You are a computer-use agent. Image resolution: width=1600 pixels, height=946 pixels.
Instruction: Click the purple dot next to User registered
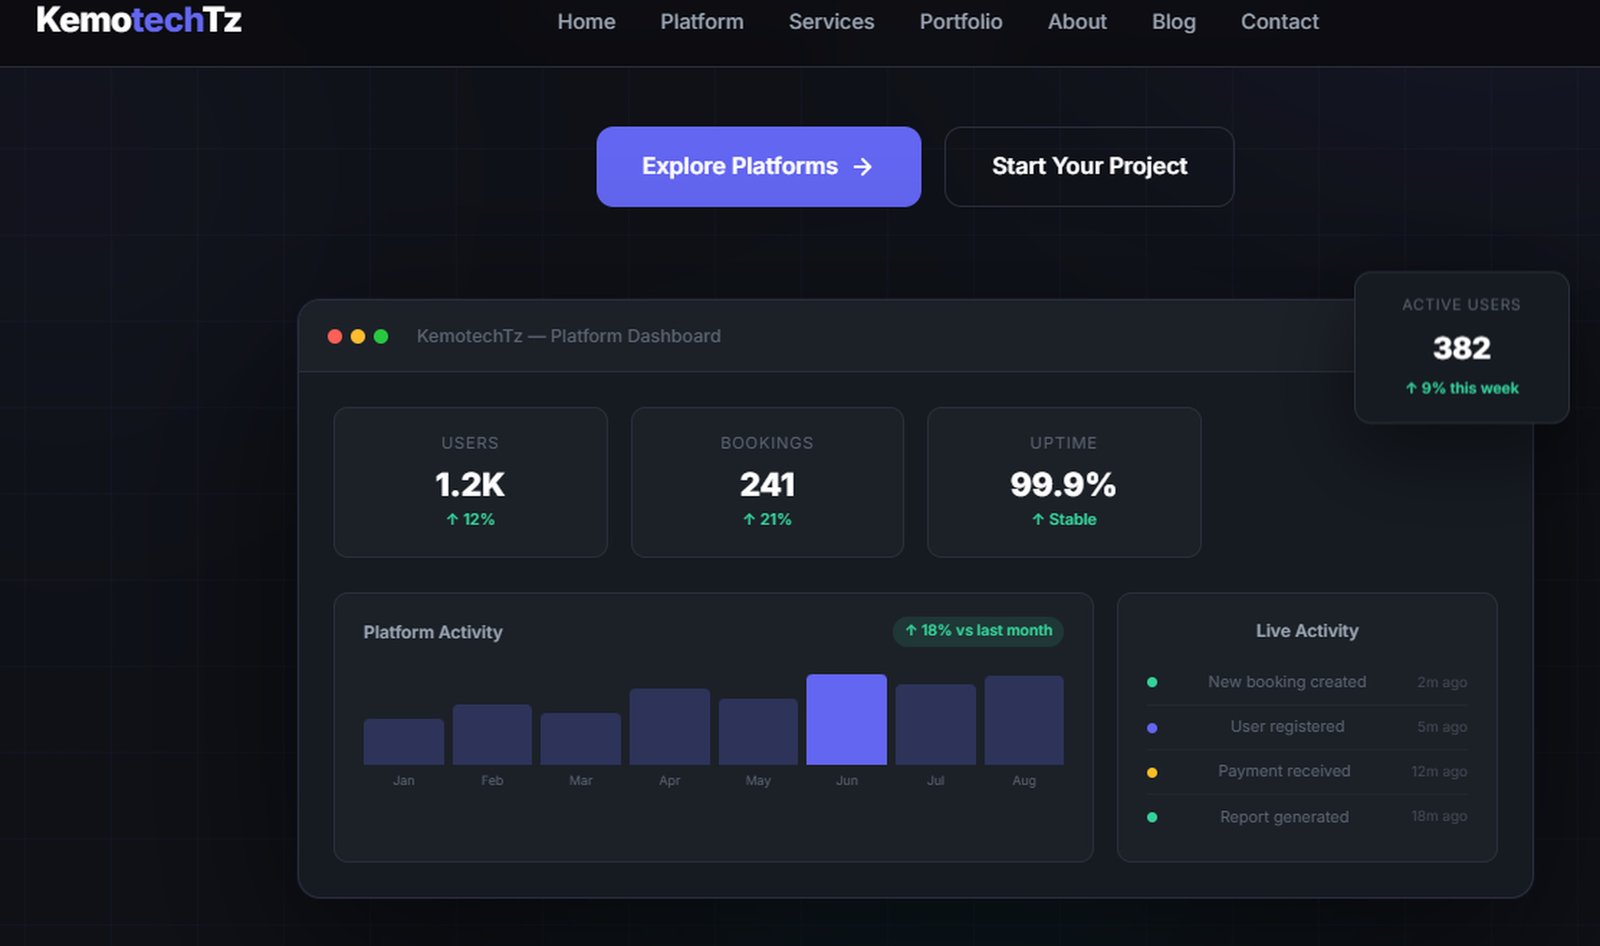pyautogui.click(x=1152, y=727)
